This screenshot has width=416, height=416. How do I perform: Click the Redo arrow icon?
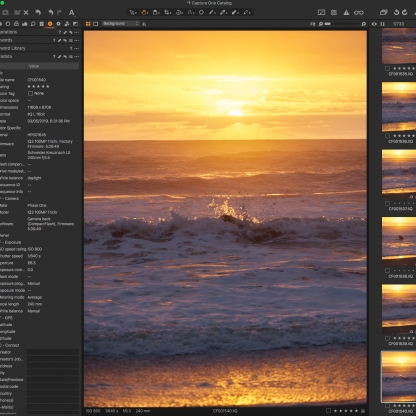(x=59, y=13)
